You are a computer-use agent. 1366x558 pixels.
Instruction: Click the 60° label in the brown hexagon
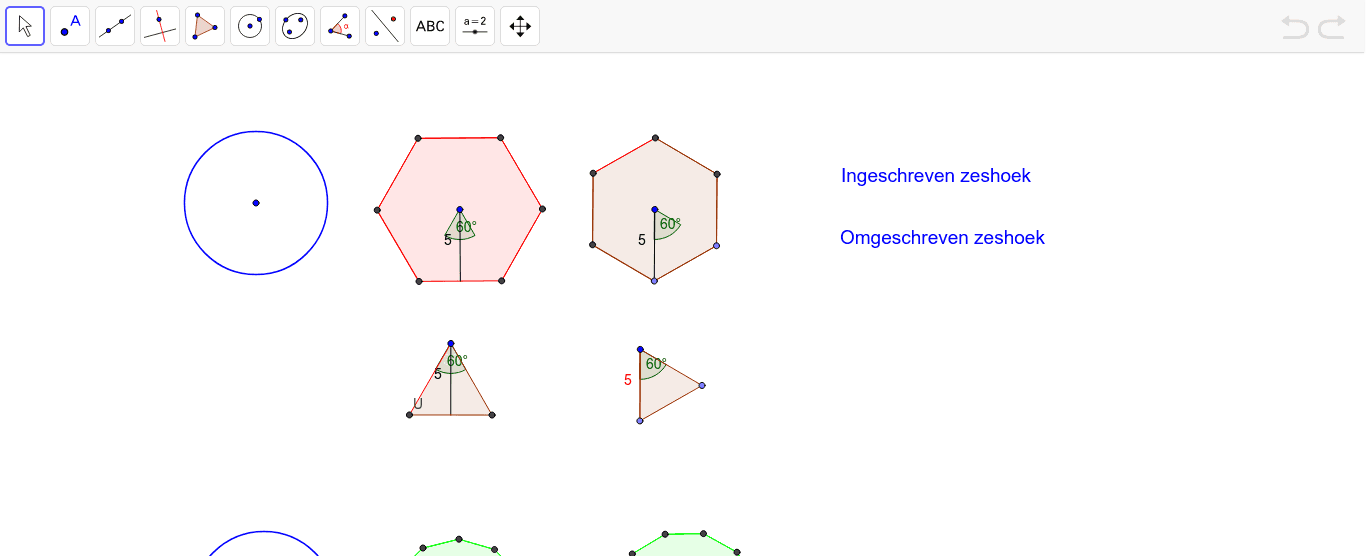coord(670,224)
